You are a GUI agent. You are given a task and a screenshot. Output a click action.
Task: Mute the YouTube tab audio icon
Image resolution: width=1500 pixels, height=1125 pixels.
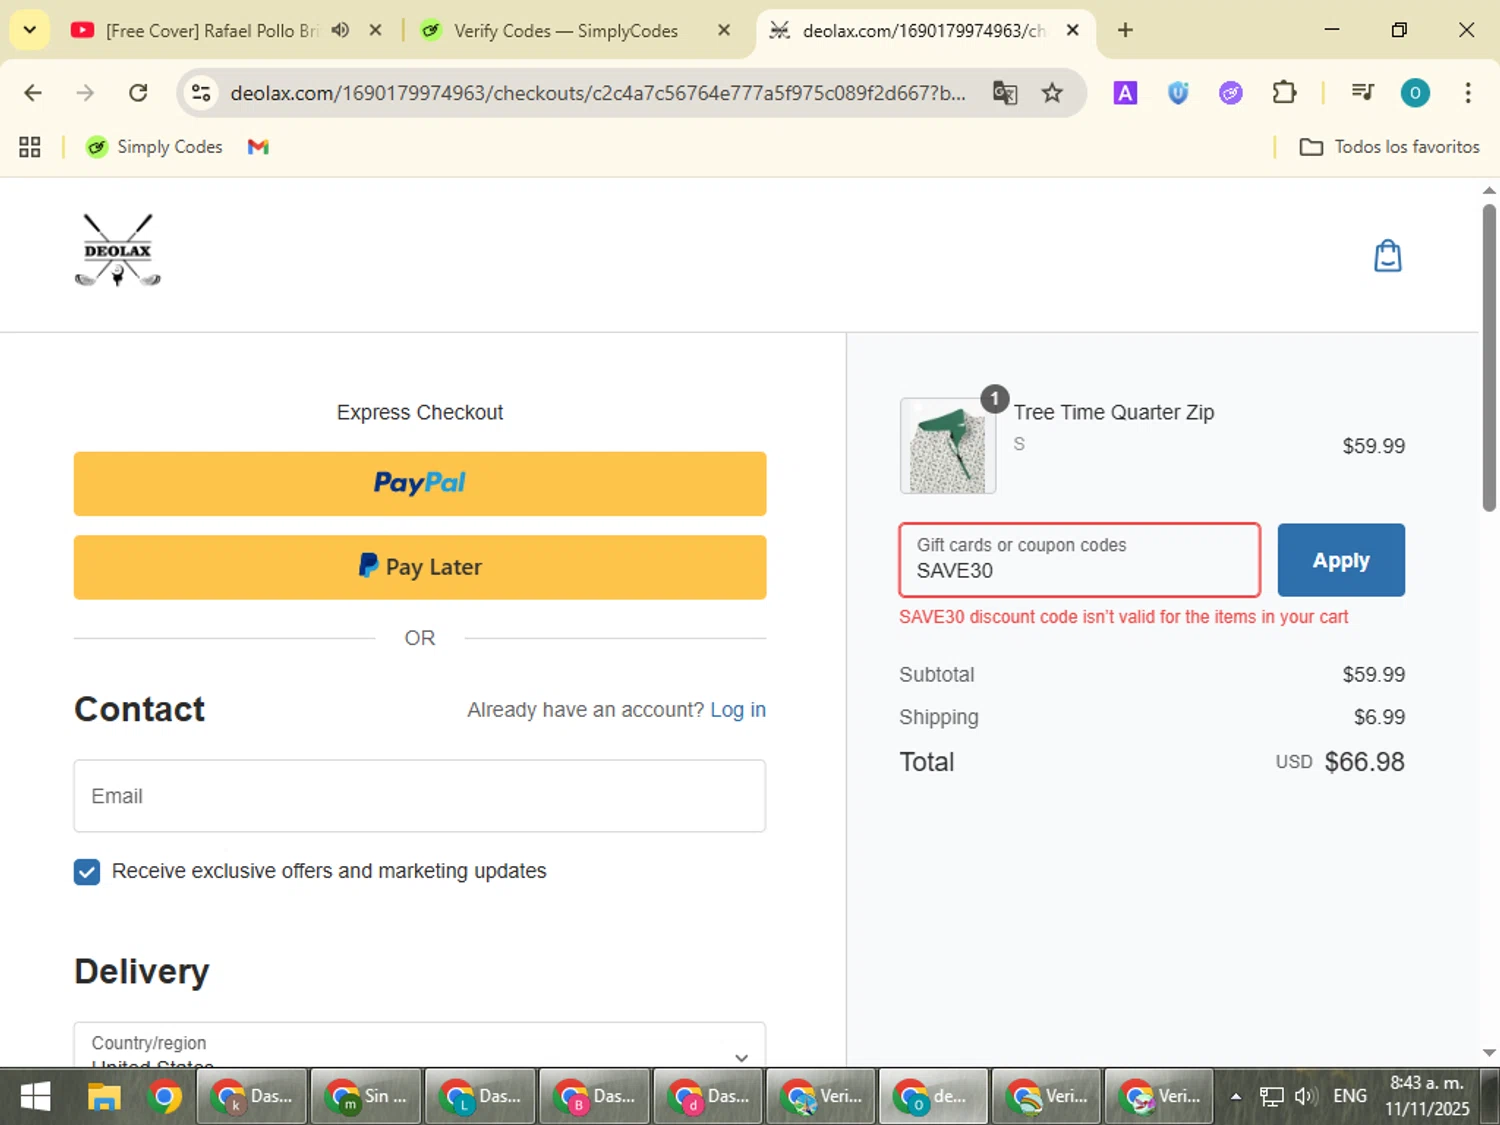pyautogui.click(x=340, y=30)
